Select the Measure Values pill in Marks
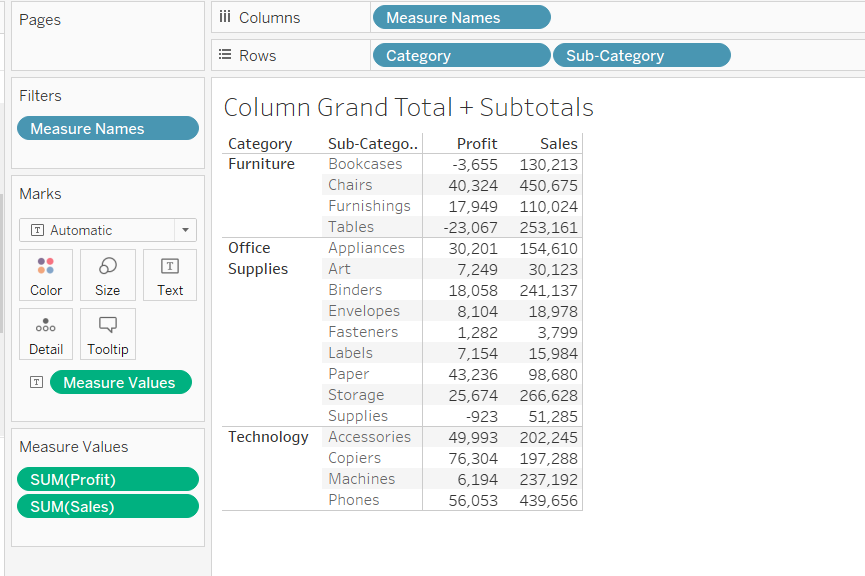Image resolution: width=865 pixels, height=576 pixels. [x=121, y=382]
